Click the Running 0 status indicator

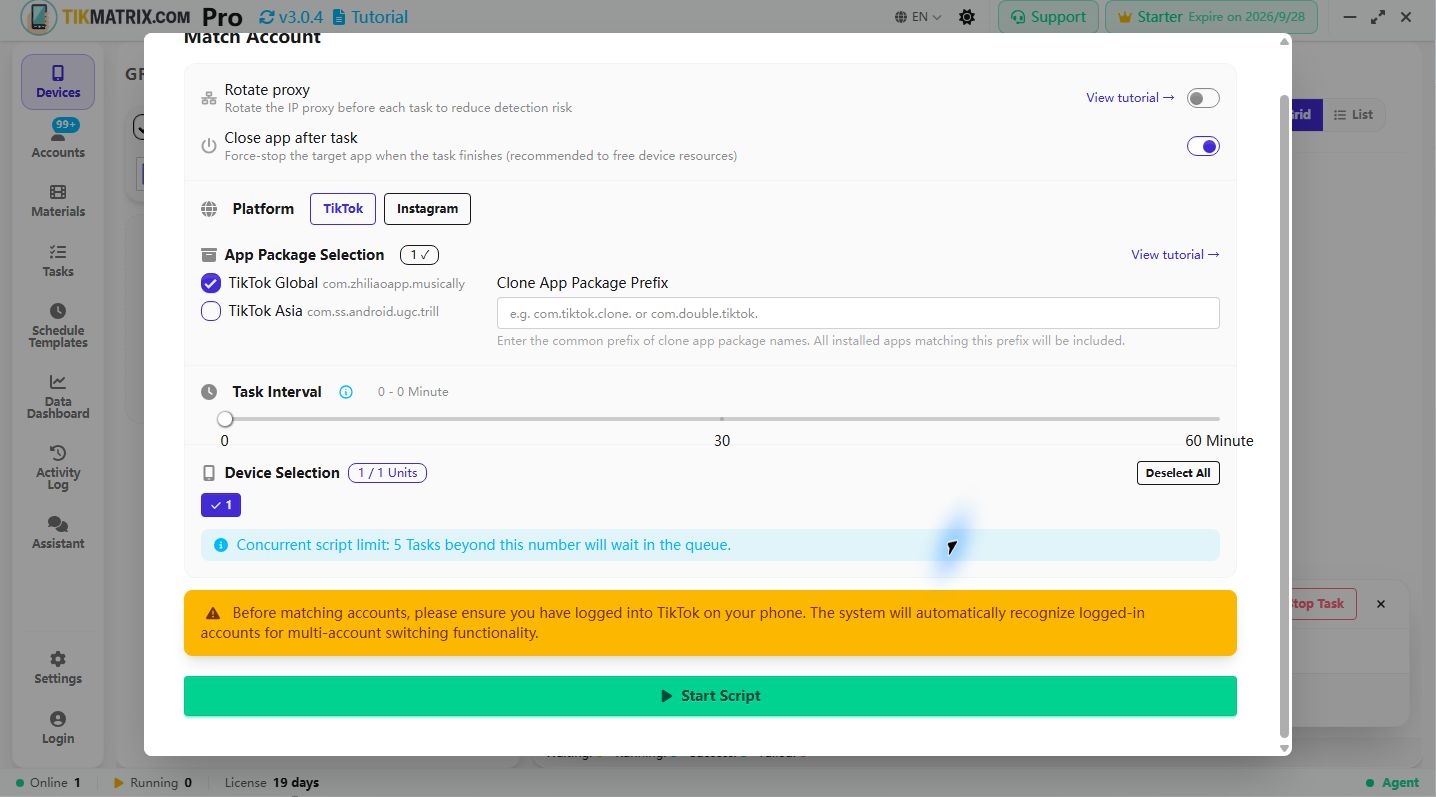[x=153, y=783]
